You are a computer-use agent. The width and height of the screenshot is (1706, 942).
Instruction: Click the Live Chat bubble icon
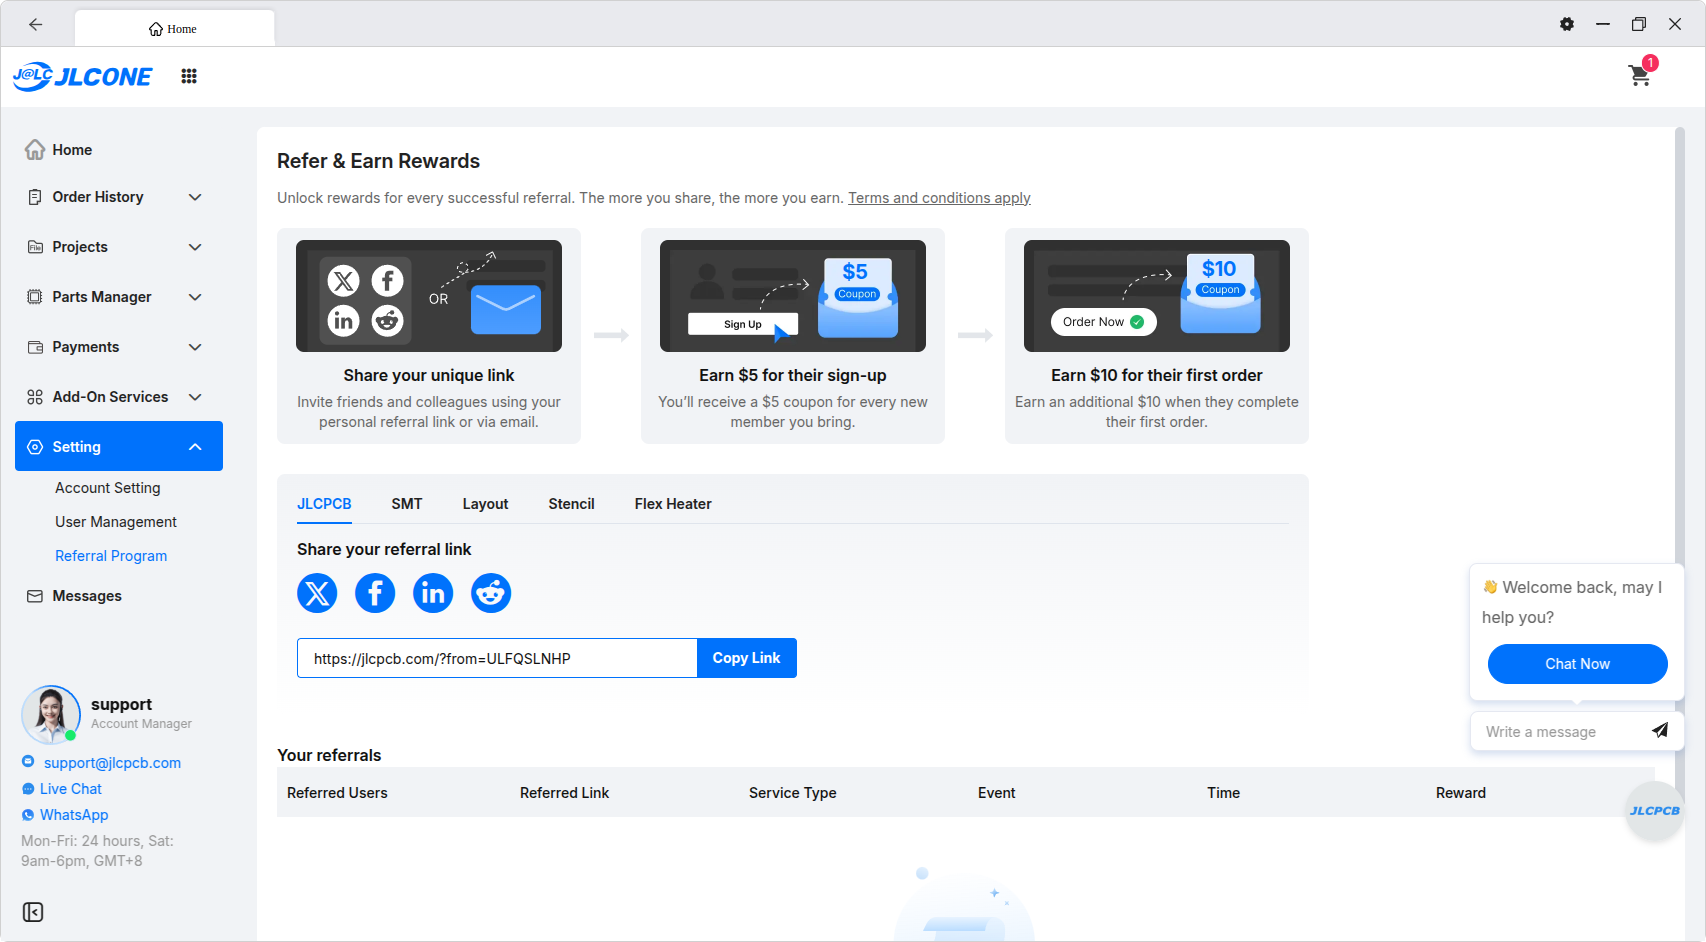tap(28, 789)
